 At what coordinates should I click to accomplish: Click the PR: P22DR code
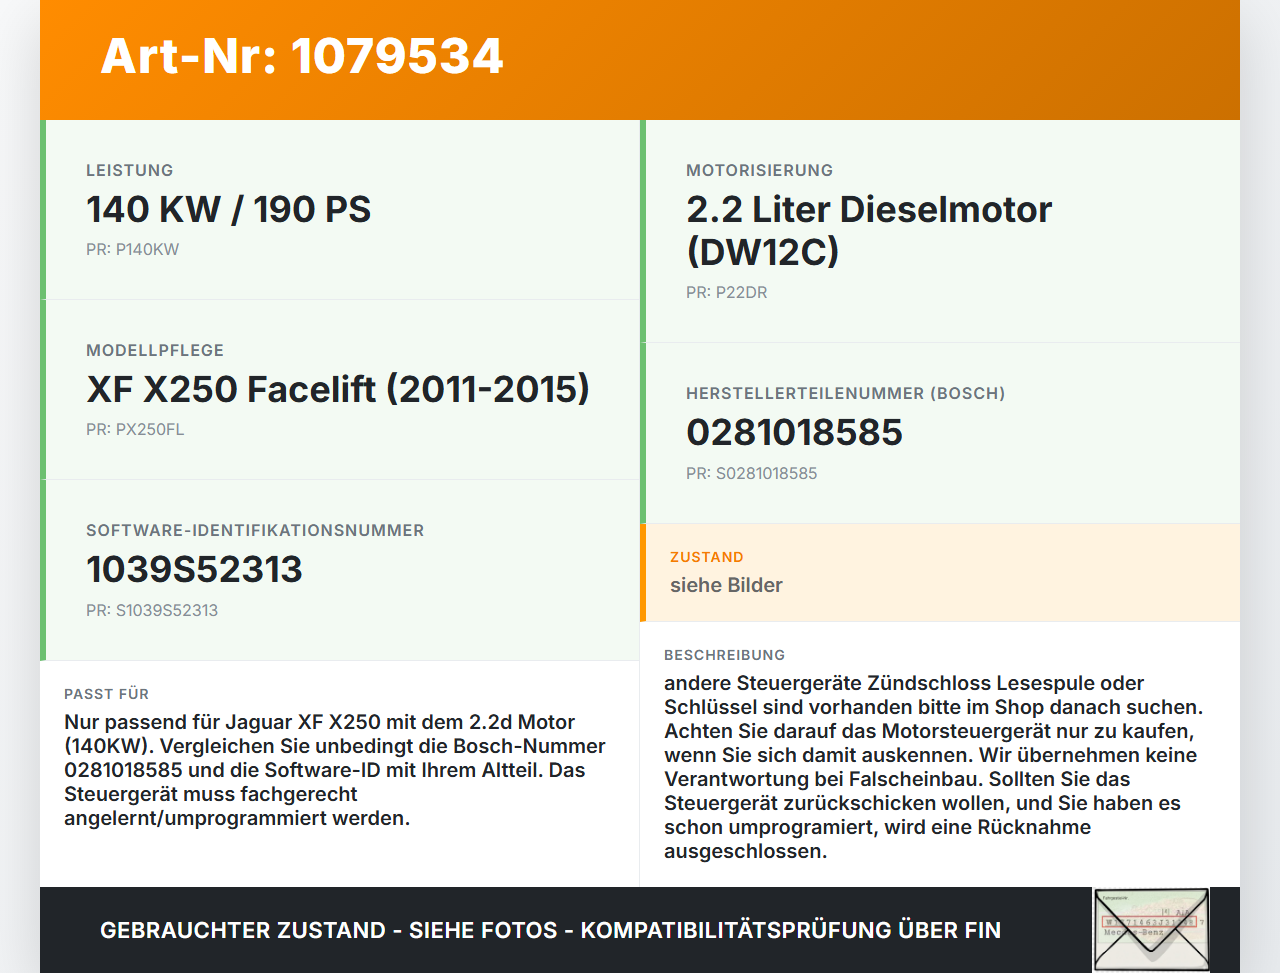(x=727, y=292)
